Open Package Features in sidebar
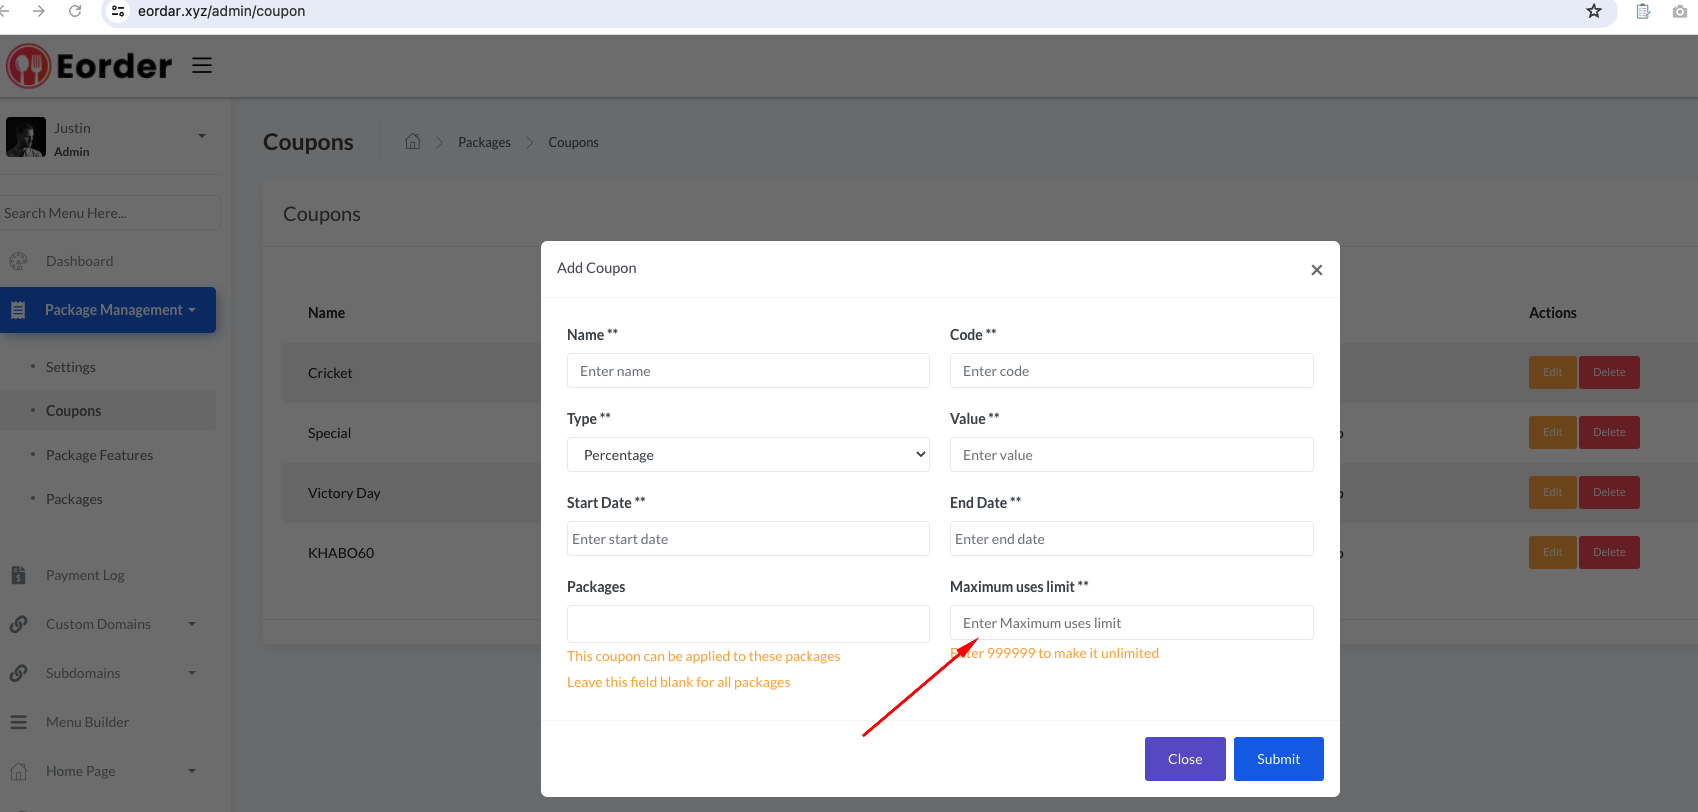1698x812 pixels. pyautogui.click(x=99, y=455)
